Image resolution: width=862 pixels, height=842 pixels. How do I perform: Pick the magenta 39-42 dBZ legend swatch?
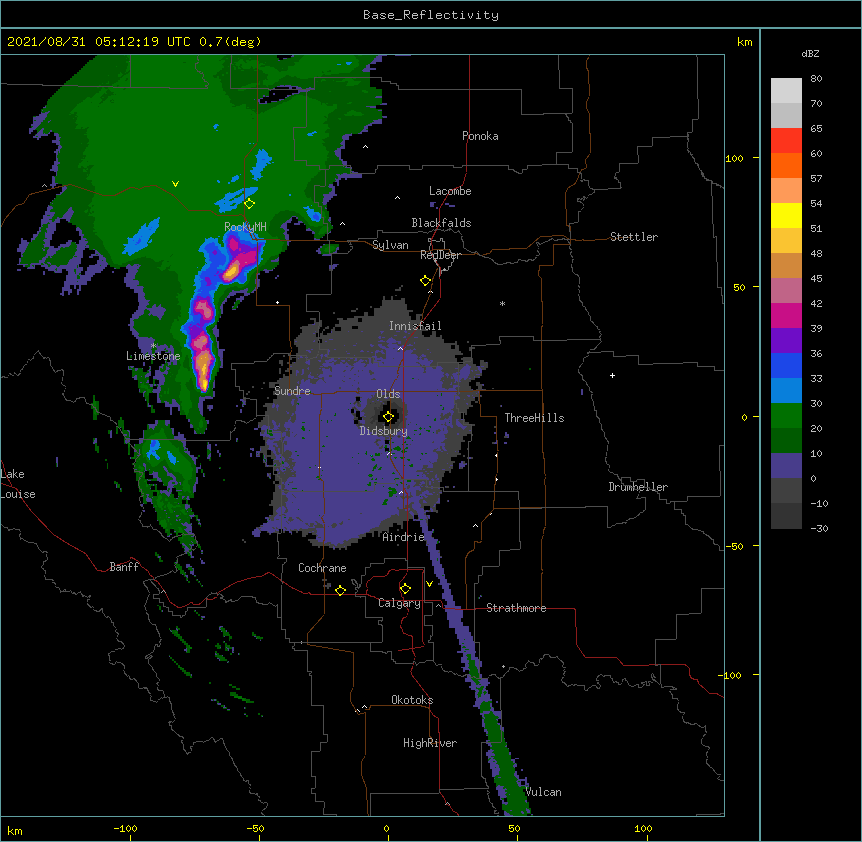click(x=786, y=315)
